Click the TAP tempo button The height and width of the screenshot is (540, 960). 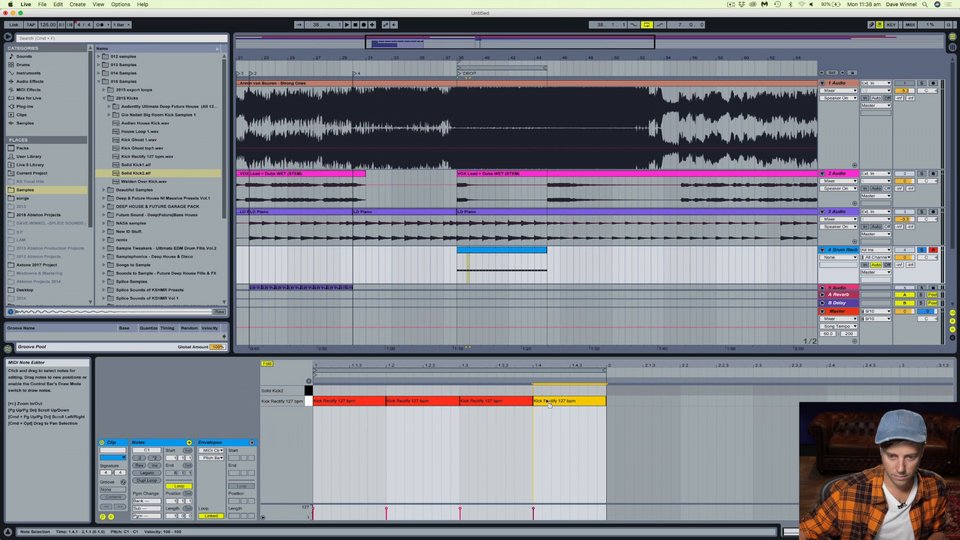point(30,24)
